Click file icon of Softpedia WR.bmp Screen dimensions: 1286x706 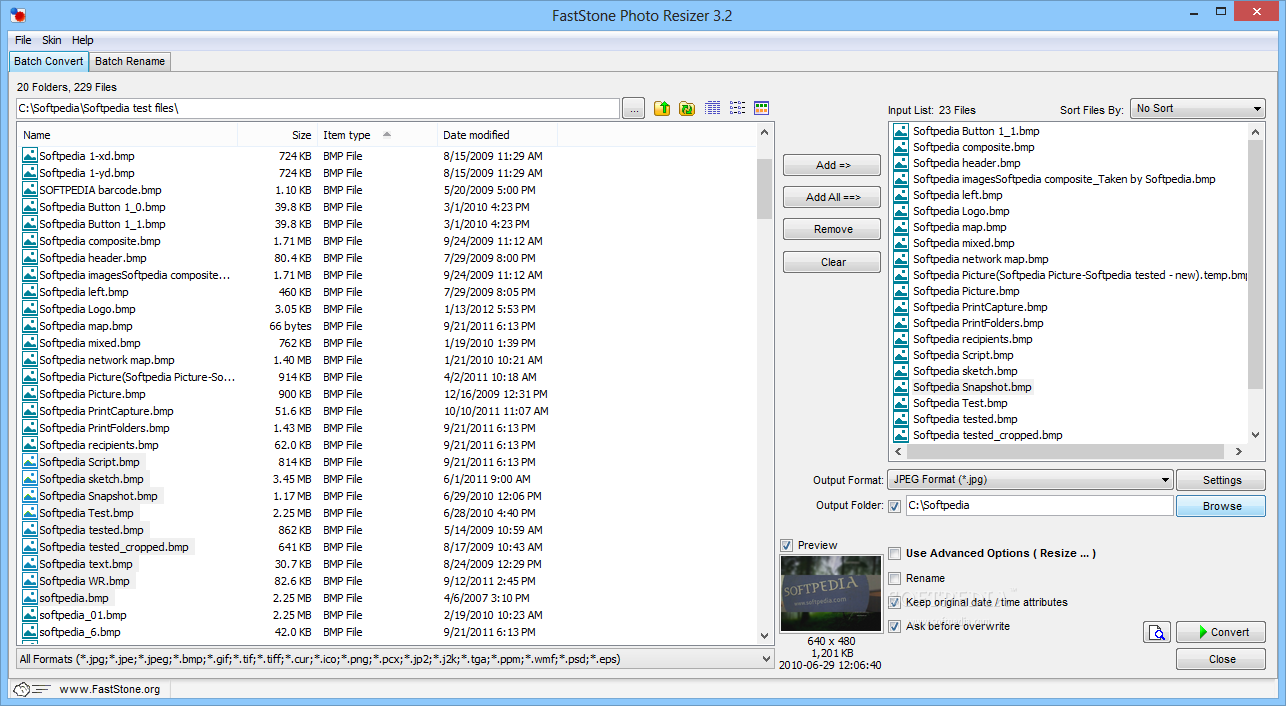tap(29, 581)
